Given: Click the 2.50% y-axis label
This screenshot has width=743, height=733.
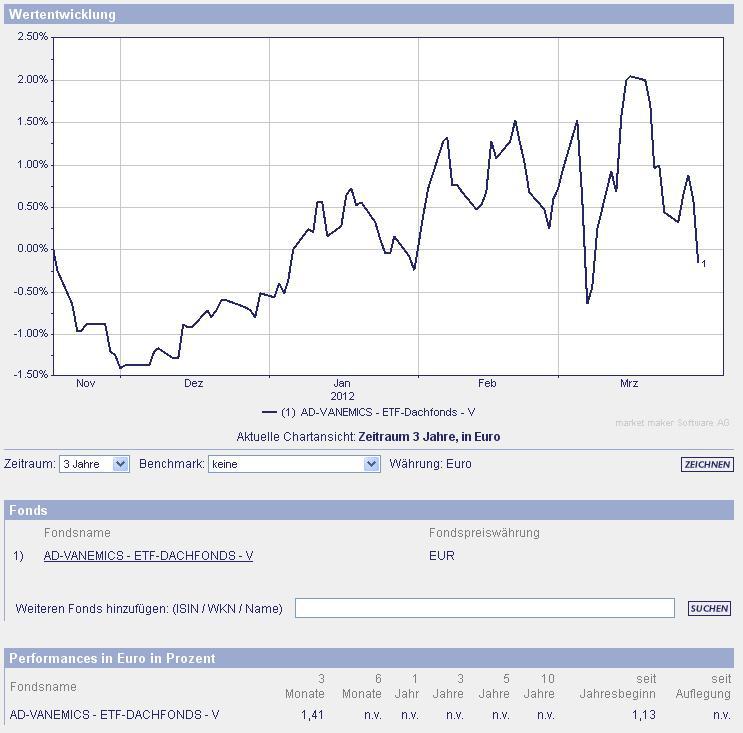Looking at the screenshot, I should pyautogui.click(x=33, y=37).
